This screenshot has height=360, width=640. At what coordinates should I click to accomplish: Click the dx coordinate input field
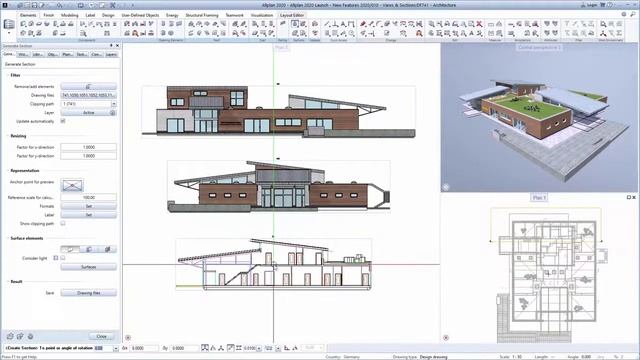click(144, 348)
